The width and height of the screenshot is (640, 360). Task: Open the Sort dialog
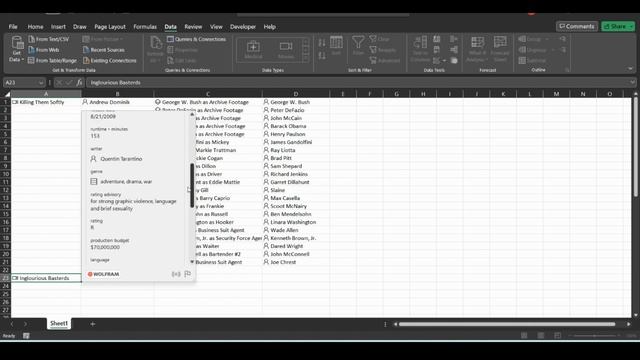point(336,46)
